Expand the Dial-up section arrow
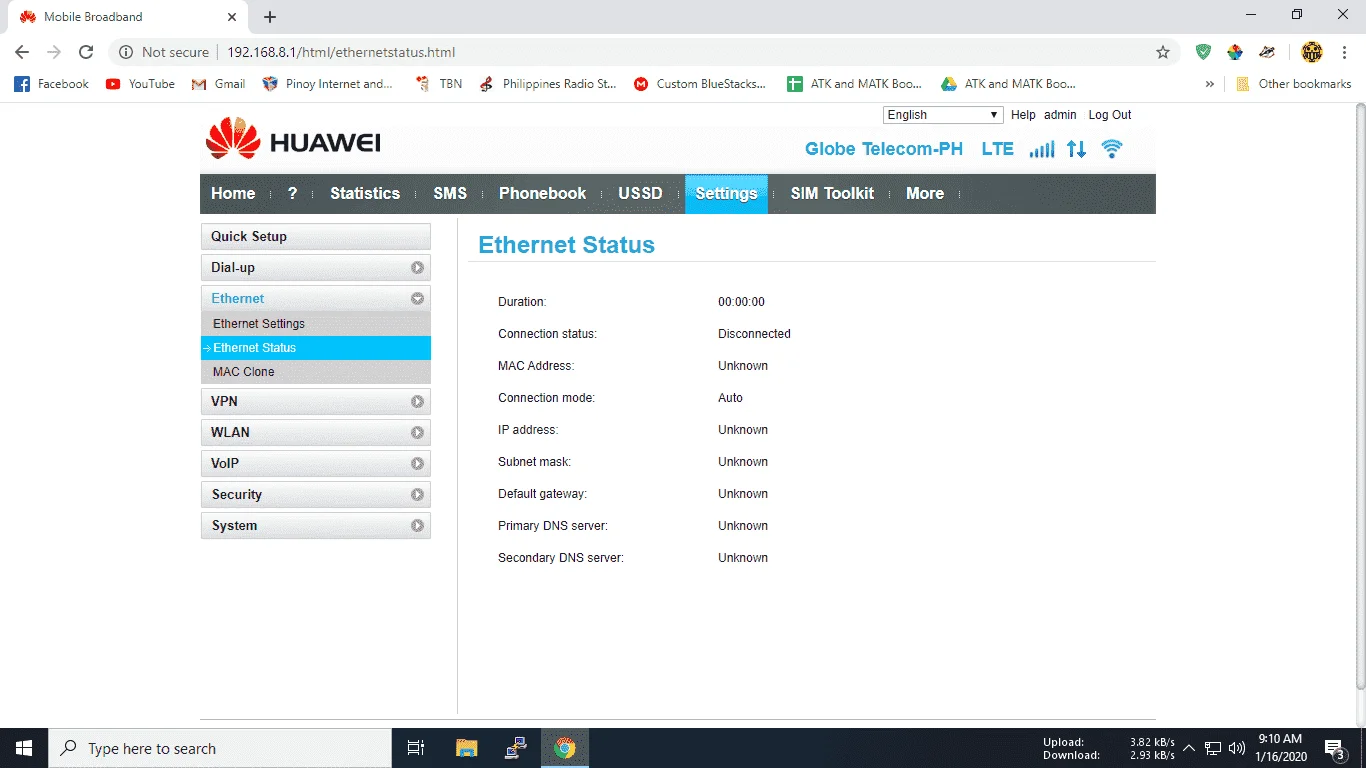The height and width of the screenshot is (768, 1366). [417, 268]
